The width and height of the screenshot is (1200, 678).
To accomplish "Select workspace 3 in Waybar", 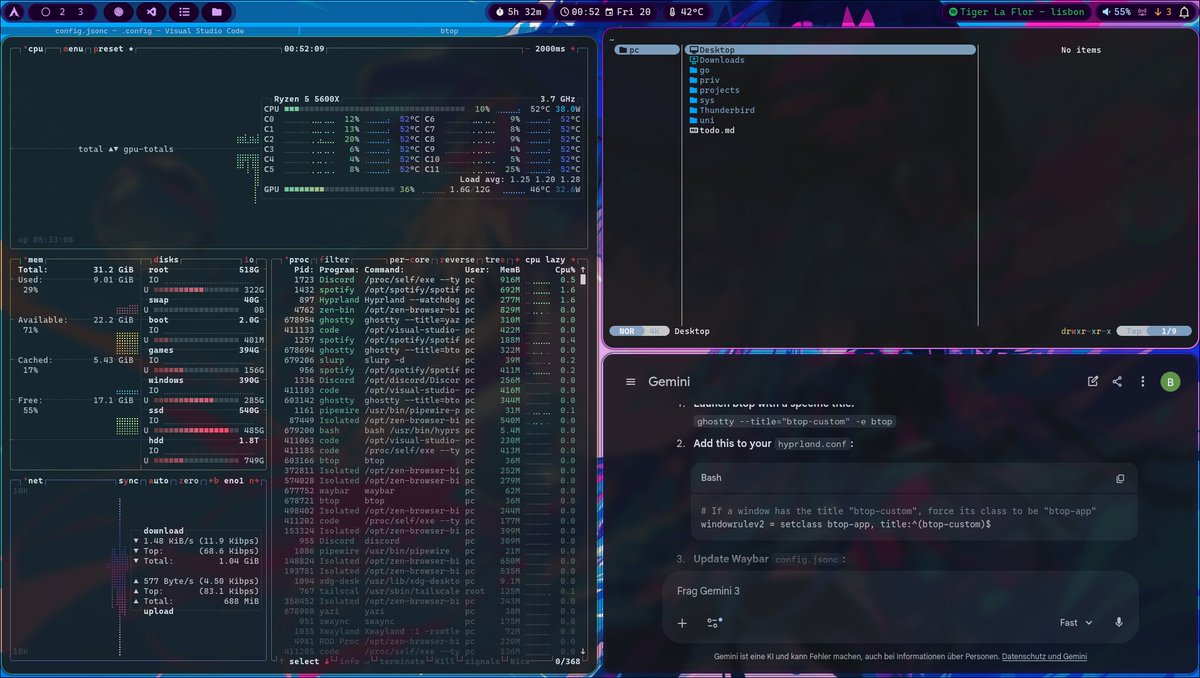I will (81, 12).
